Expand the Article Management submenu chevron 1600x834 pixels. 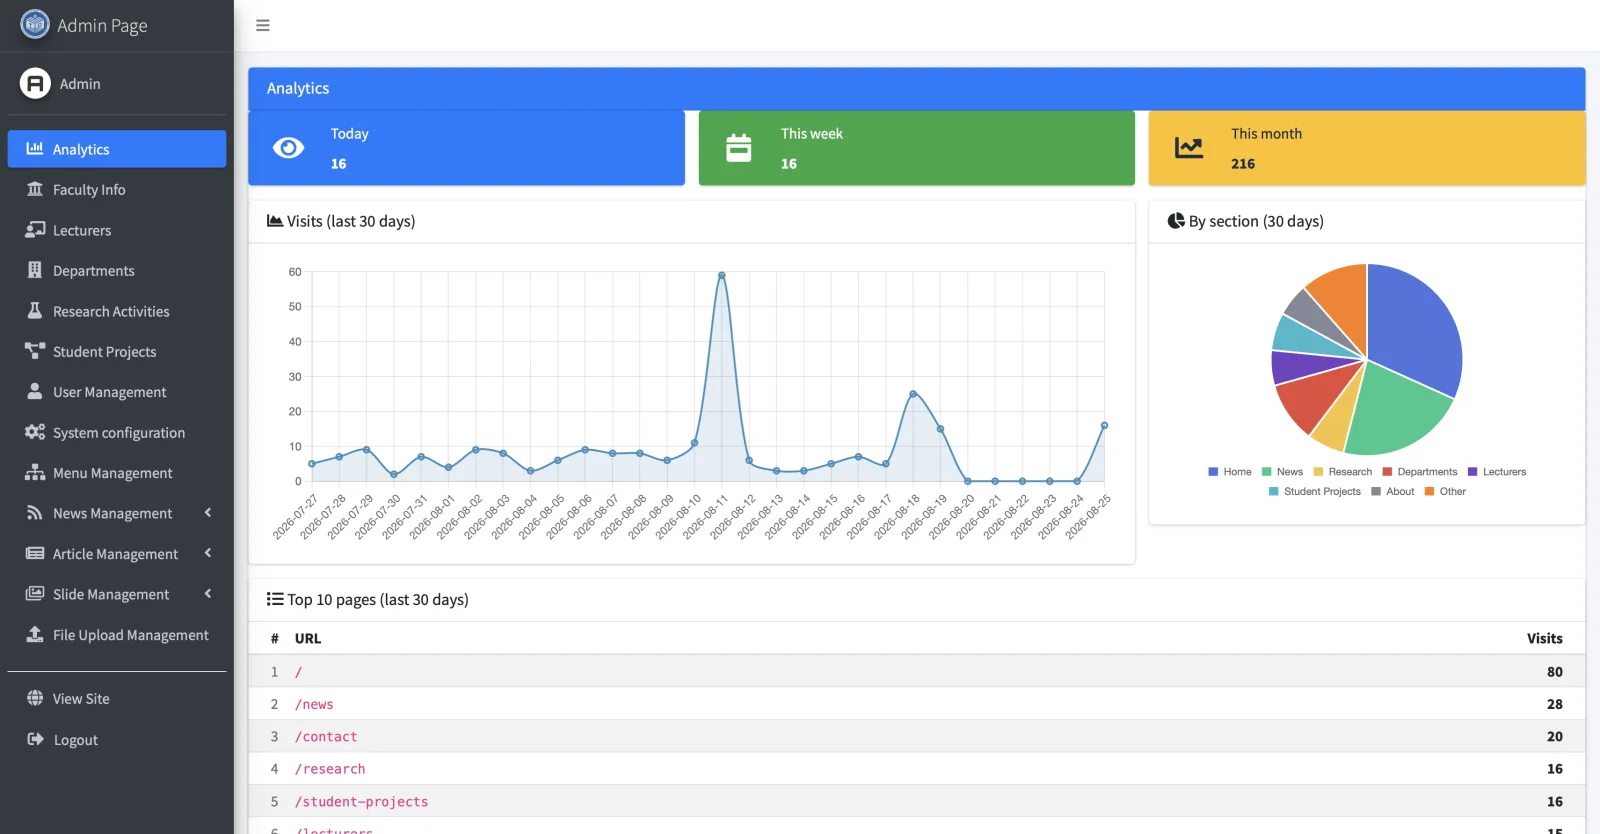[x=208, y=553]
